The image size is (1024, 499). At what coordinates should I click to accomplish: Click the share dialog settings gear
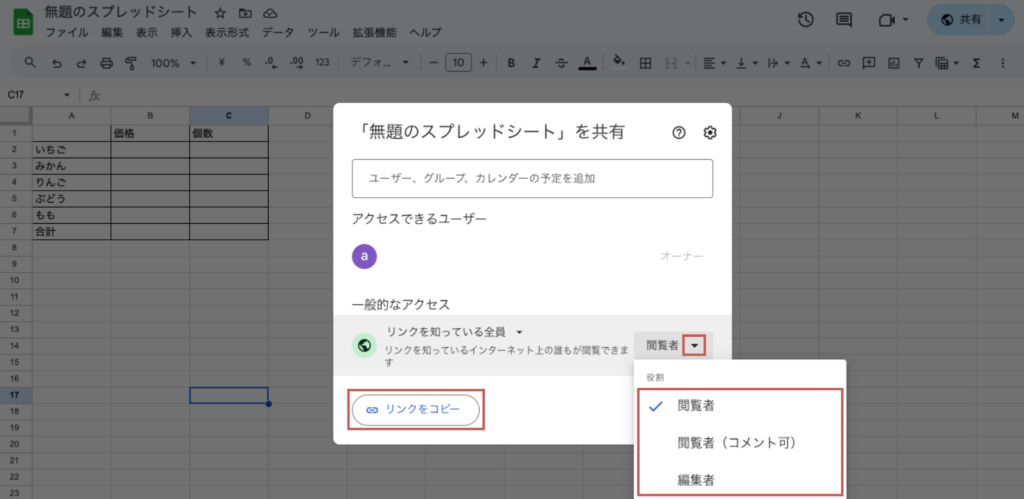coord(710,133)
